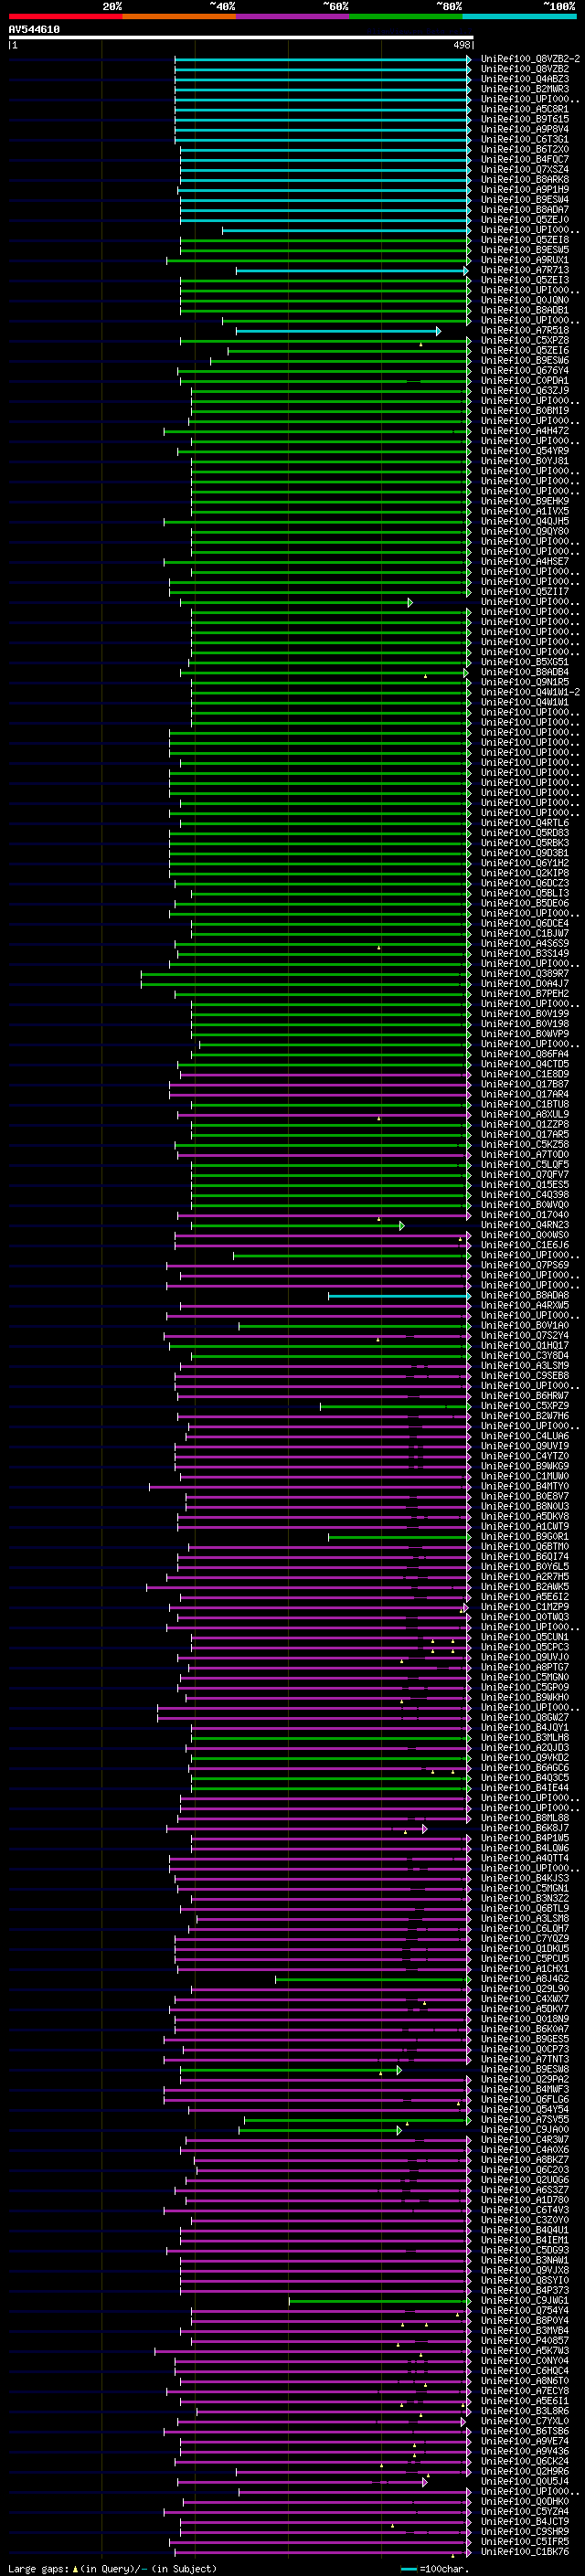Open hit UniRef100_Q8VZB2

click(525, 69)
